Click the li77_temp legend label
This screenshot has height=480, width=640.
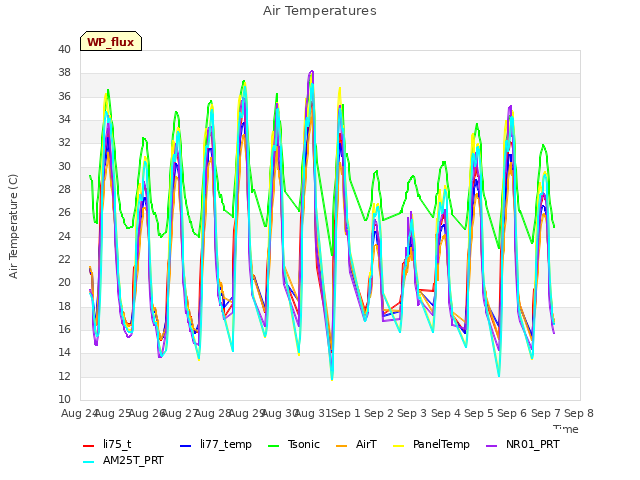pos(226,444)
